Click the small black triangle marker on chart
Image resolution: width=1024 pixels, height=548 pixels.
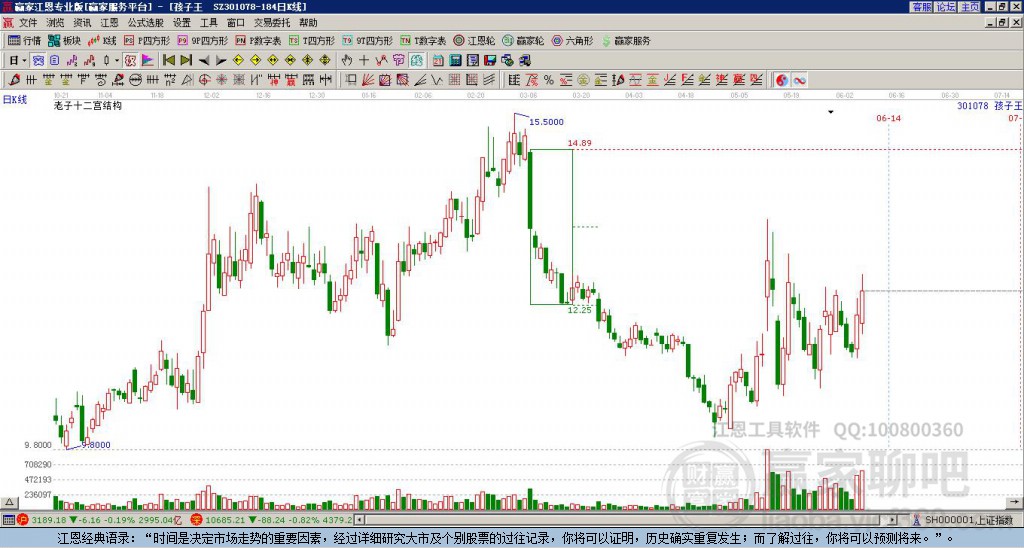click(x=831, y=112)
